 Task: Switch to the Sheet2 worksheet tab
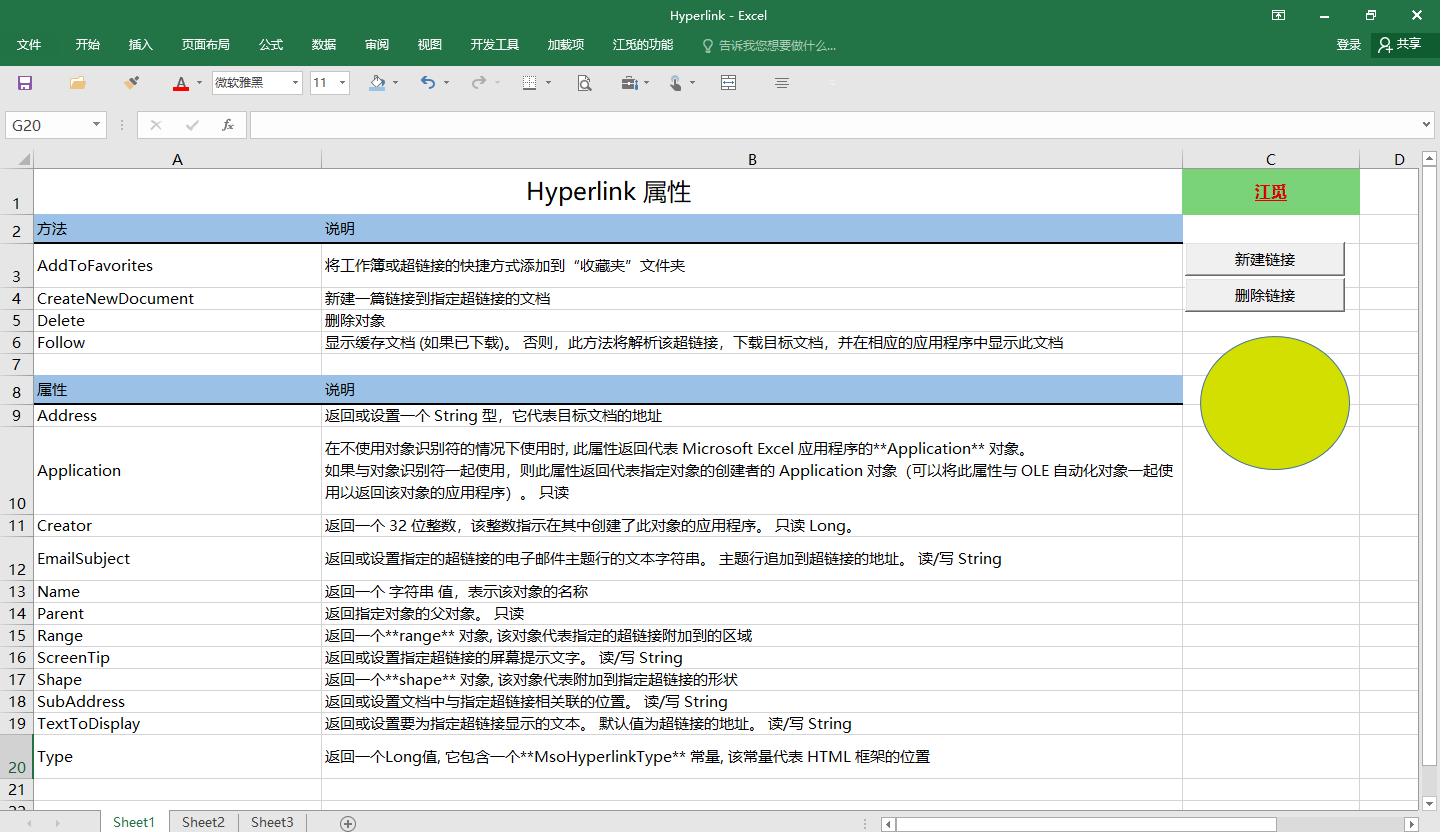(203, 821)
